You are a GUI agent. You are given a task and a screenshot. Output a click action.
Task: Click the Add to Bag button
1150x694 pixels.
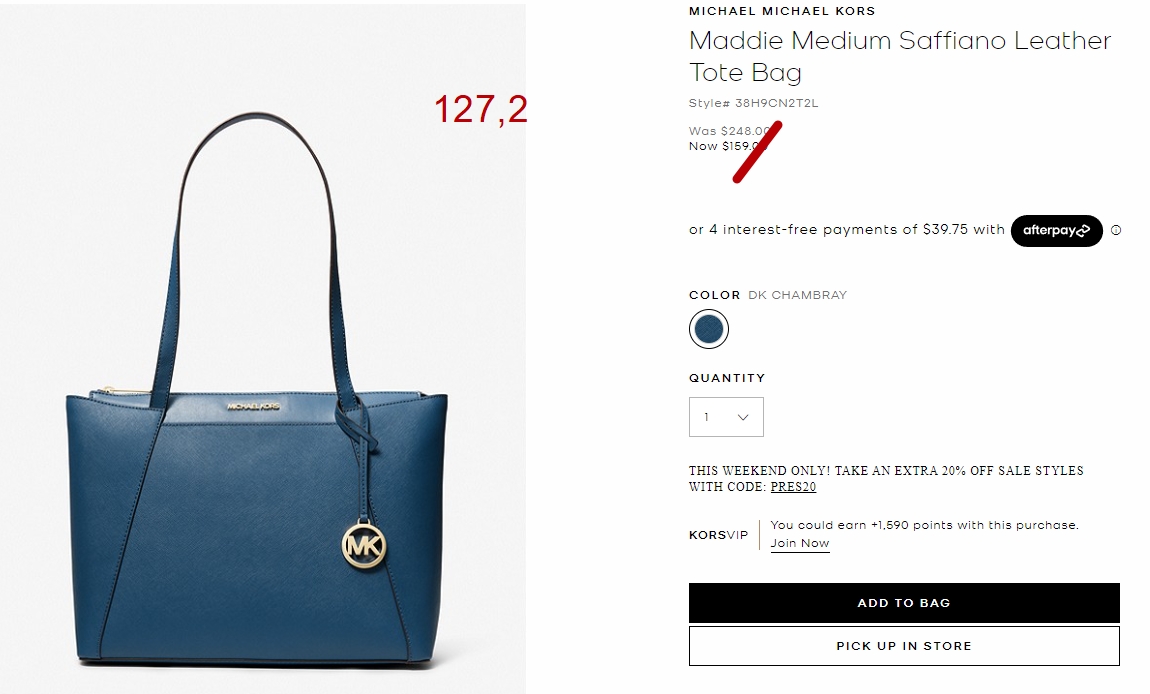pyautogui.click(x=904, y=603)
